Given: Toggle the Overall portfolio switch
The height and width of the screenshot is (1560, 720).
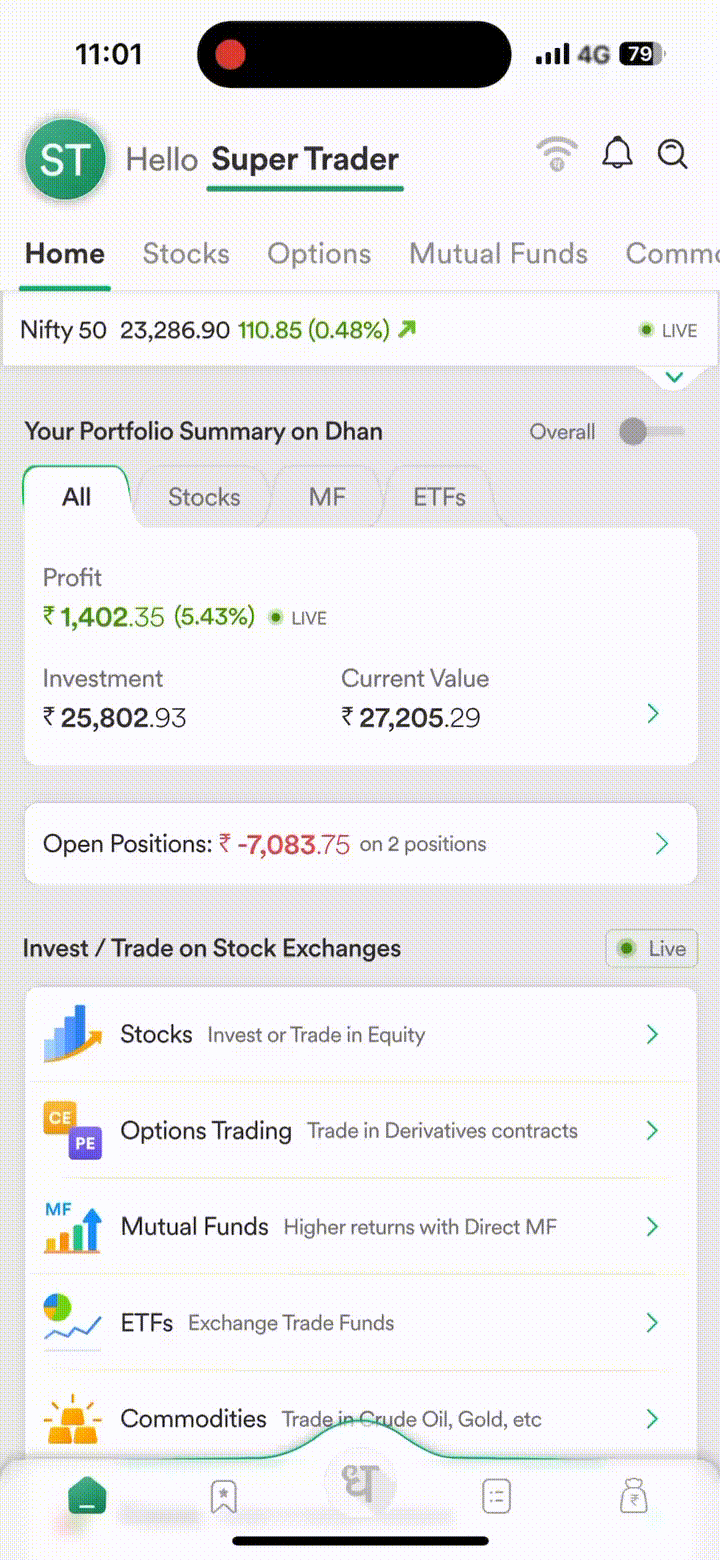Looking at the screenshot, I should 651,432.
